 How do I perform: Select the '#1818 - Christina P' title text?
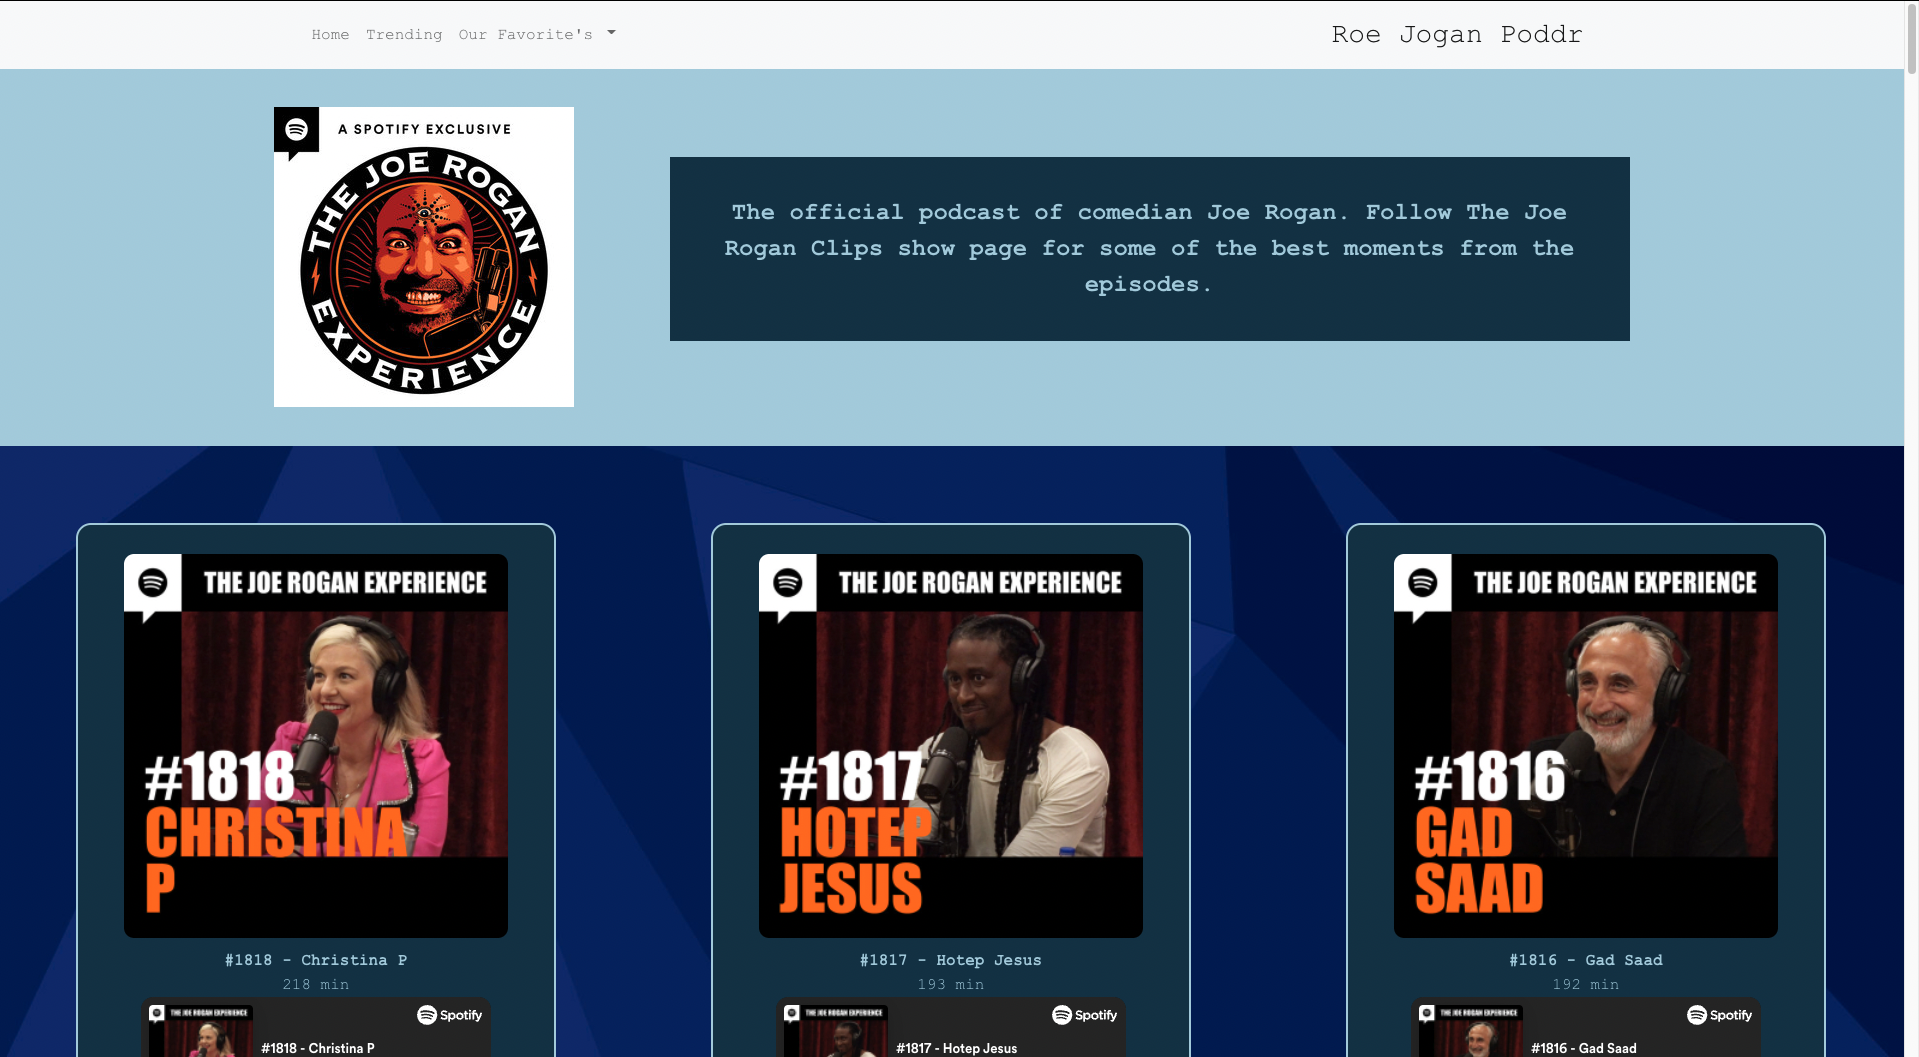point(316,960)
